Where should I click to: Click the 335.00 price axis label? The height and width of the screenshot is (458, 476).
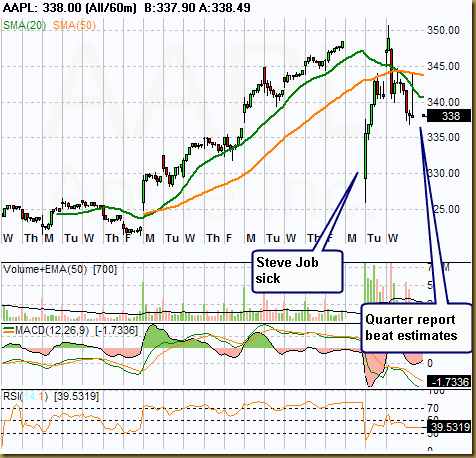(x=443, y=137)
